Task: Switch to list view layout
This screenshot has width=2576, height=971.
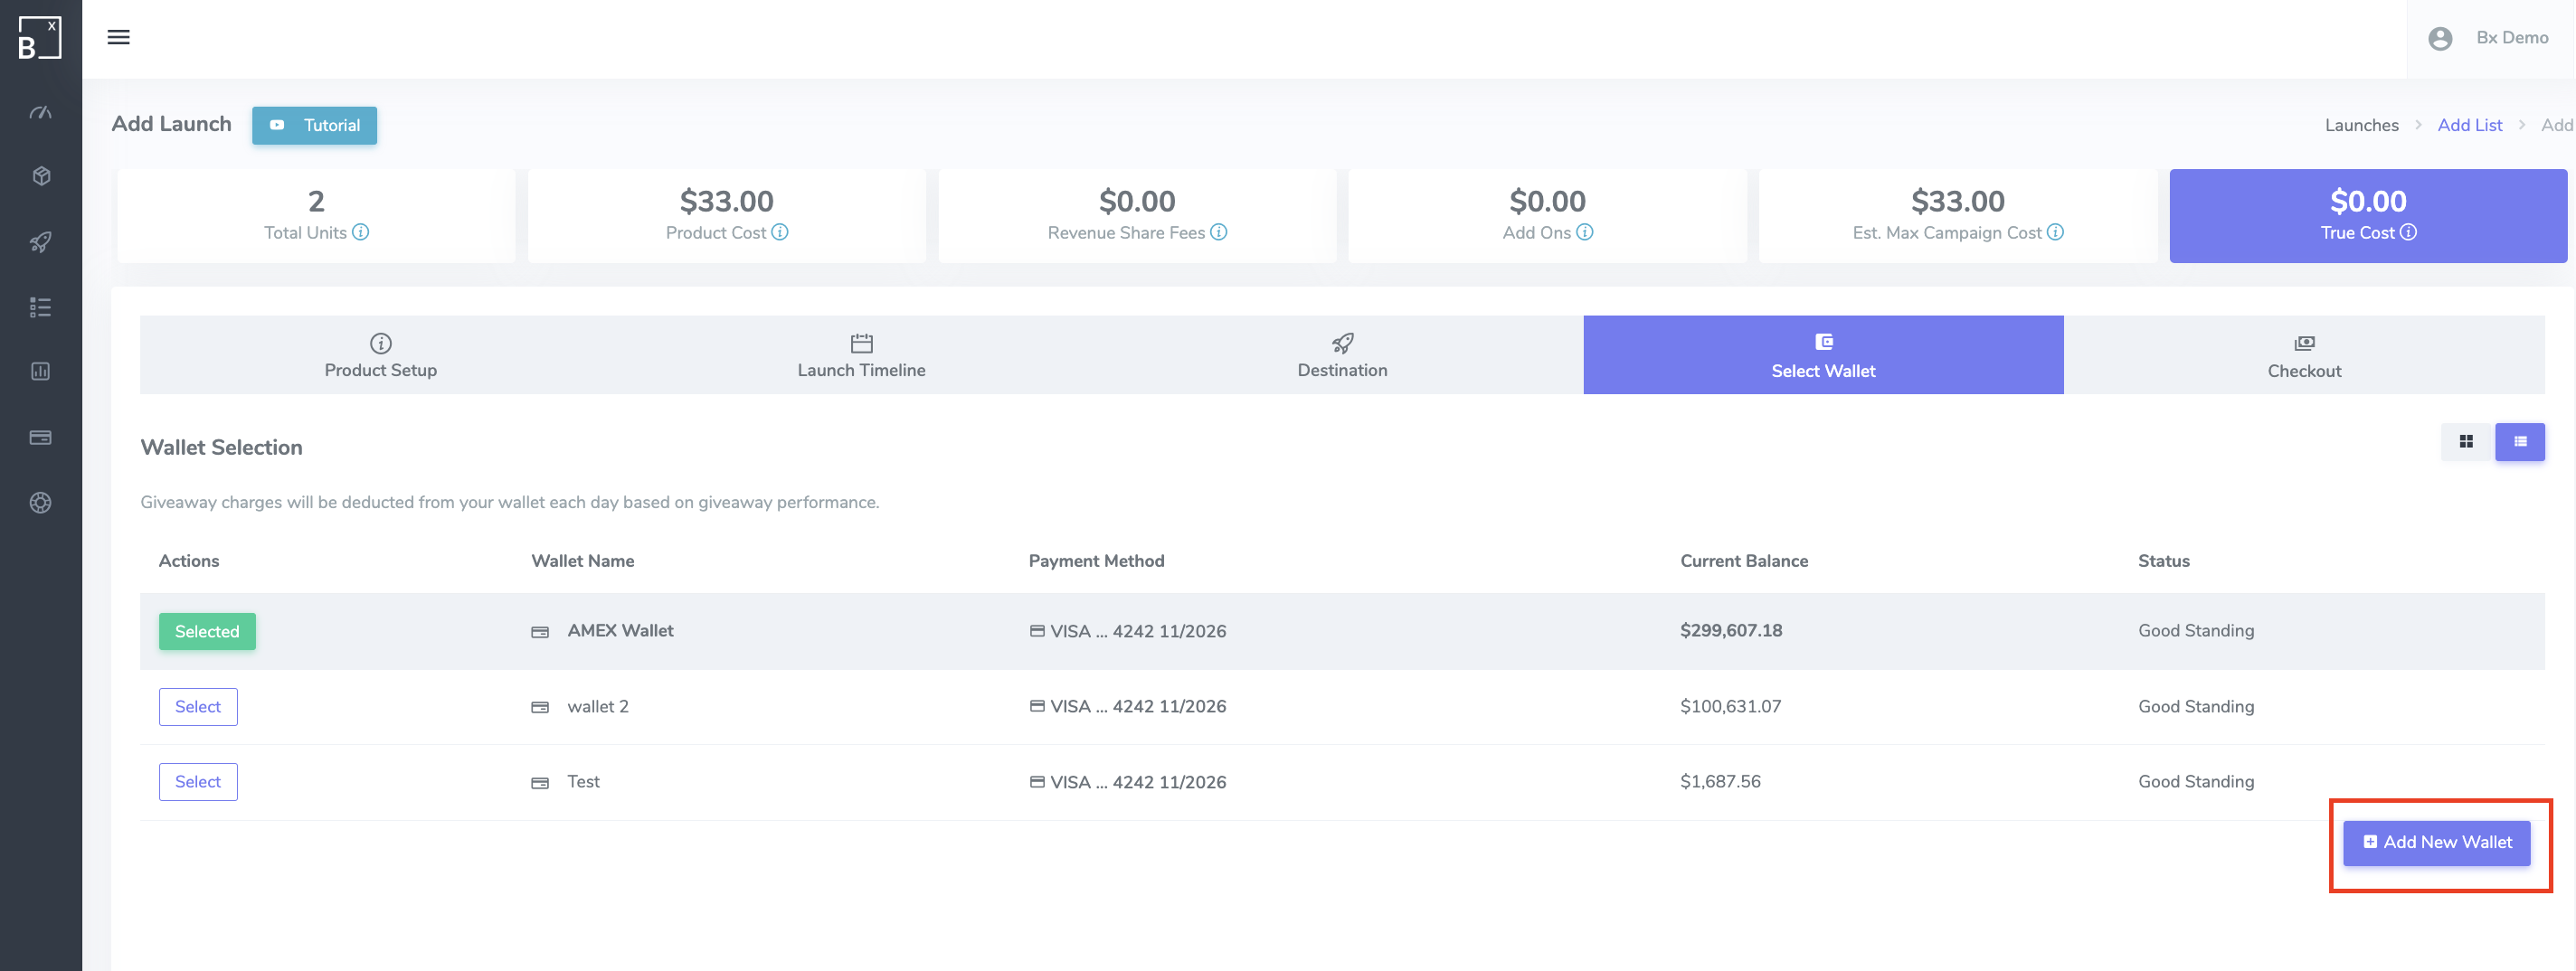Action: tap(2519, 442)
